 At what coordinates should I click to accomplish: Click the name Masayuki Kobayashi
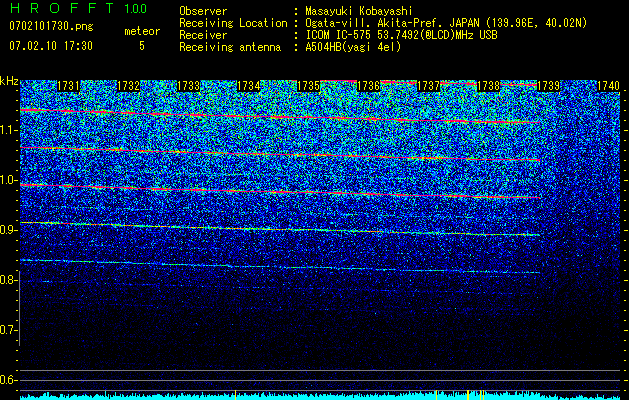coord(359,11)
